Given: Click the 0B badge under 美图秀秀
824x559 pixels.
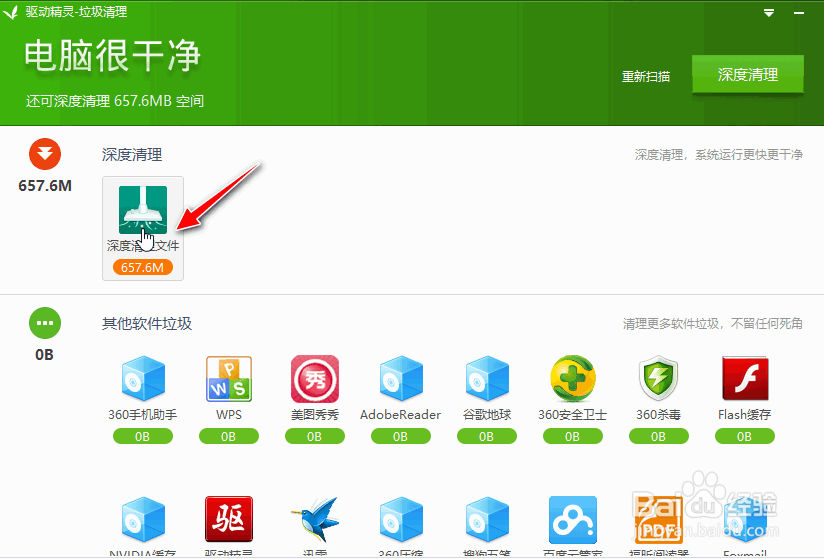Looking at the screenshot, I should coord(314,436).
